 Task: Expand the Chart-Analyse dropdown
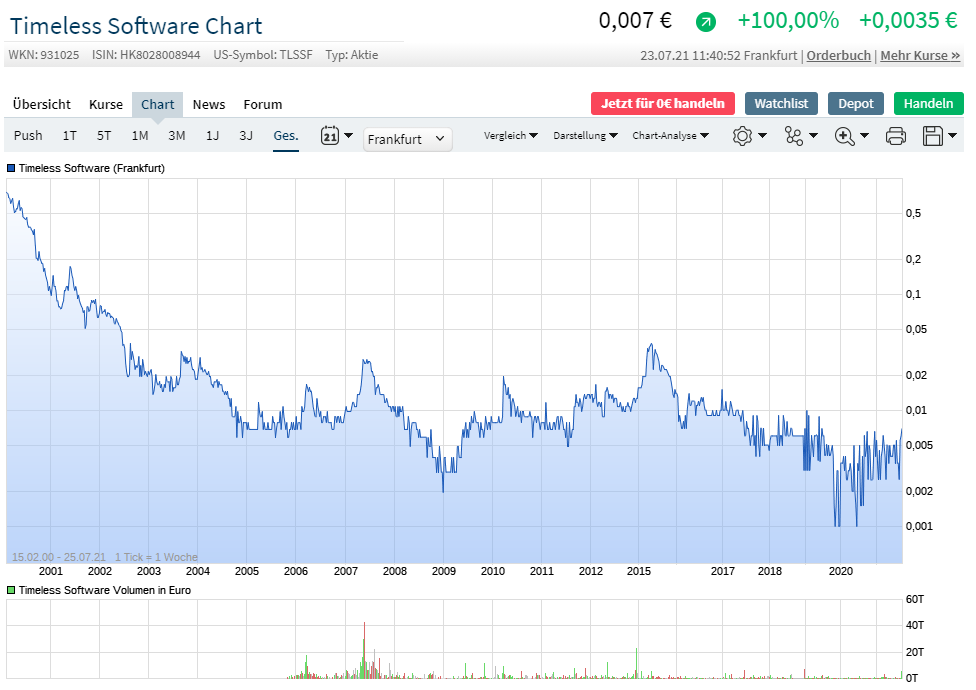coord(670,136)
